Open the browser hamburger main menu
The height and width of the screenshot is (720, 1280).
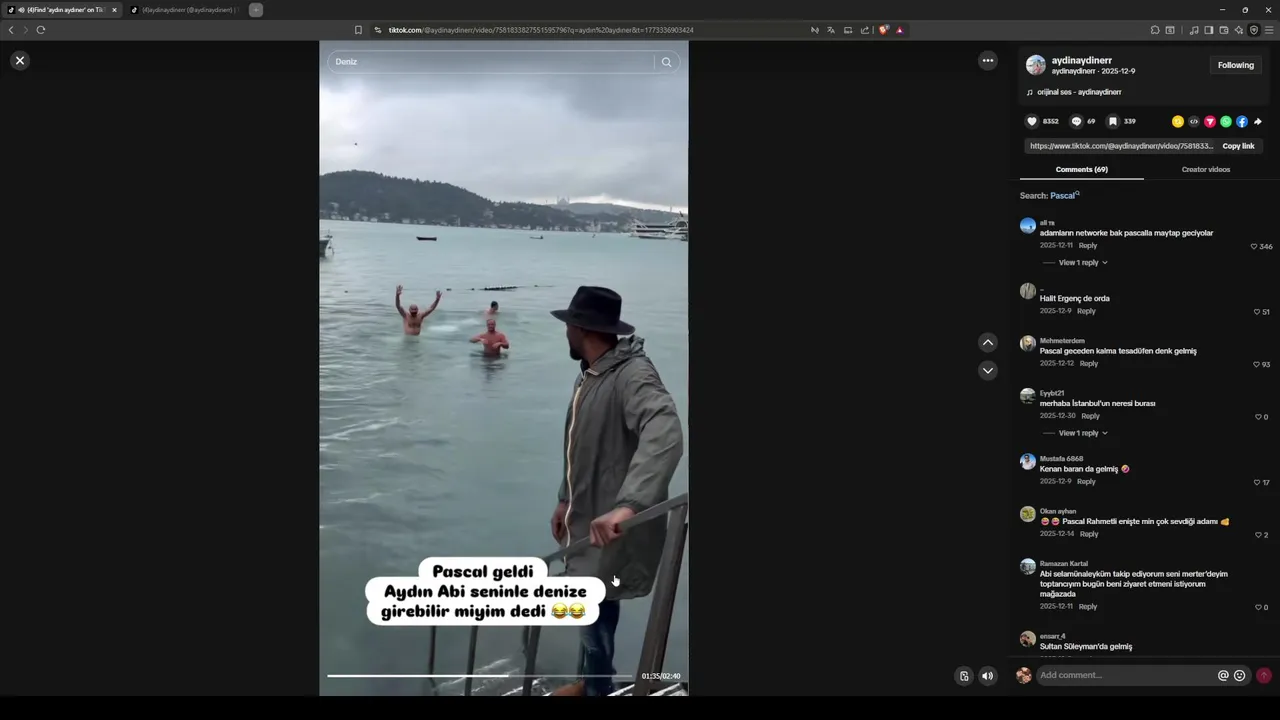coord(1269,30)
